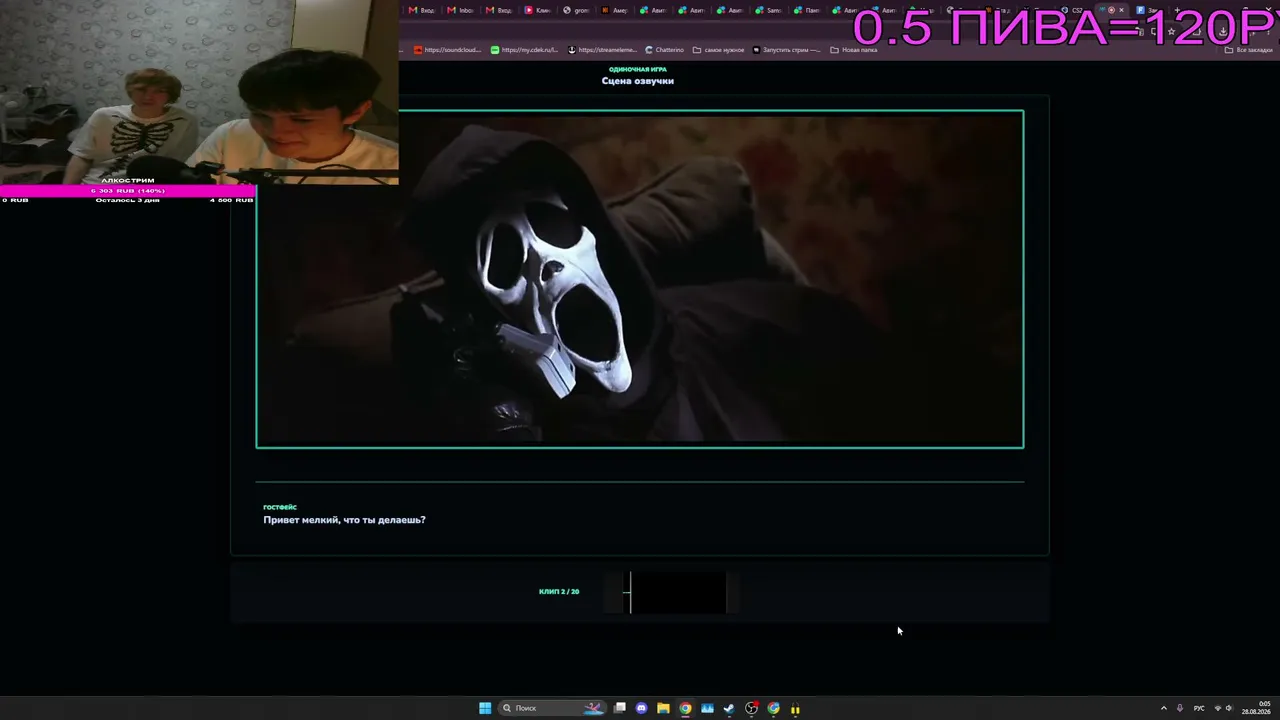The image size is (1280, 720).
Task: Expand the самое нужное bookmark folder
Action: point(719,50)
